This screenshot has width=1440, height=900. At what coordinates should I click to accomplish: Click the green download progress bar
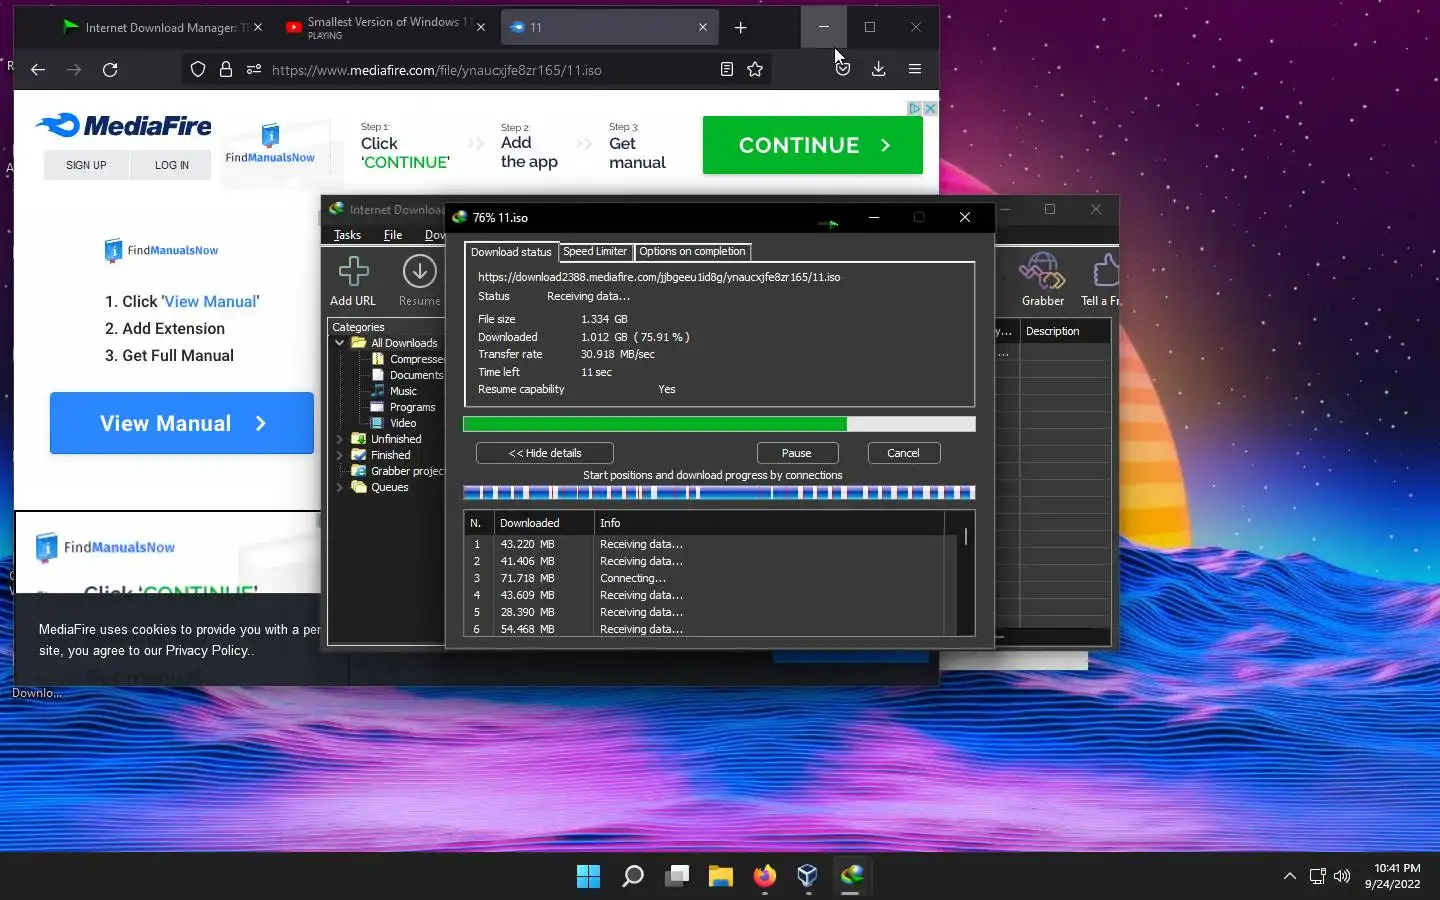click(x=719, y=424)
